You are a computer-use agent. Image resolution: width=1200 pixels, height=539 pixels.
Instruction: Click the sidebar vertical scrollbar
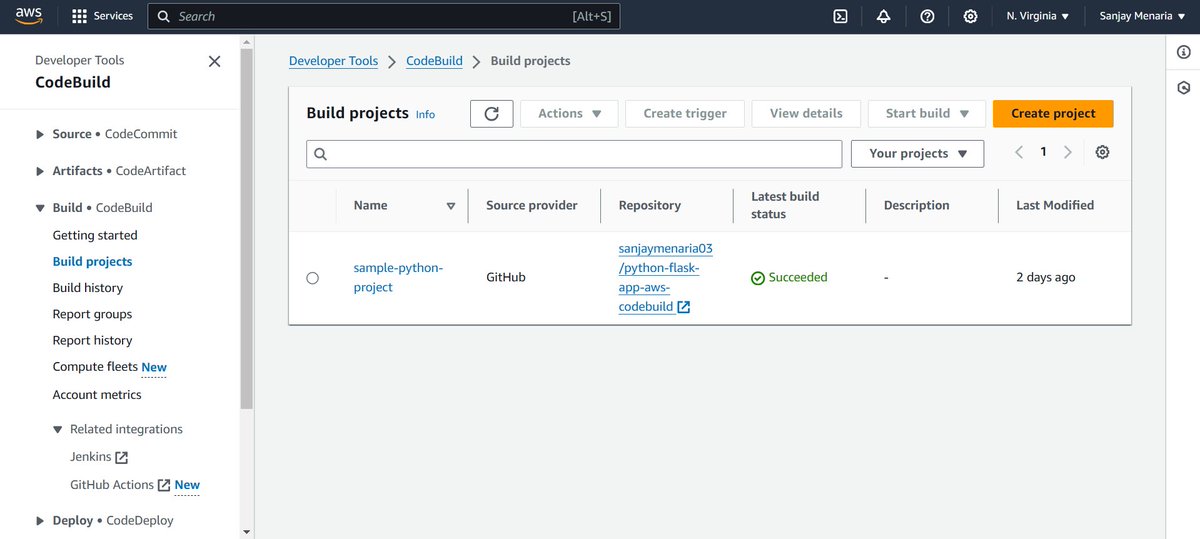[x=246, y=228]
